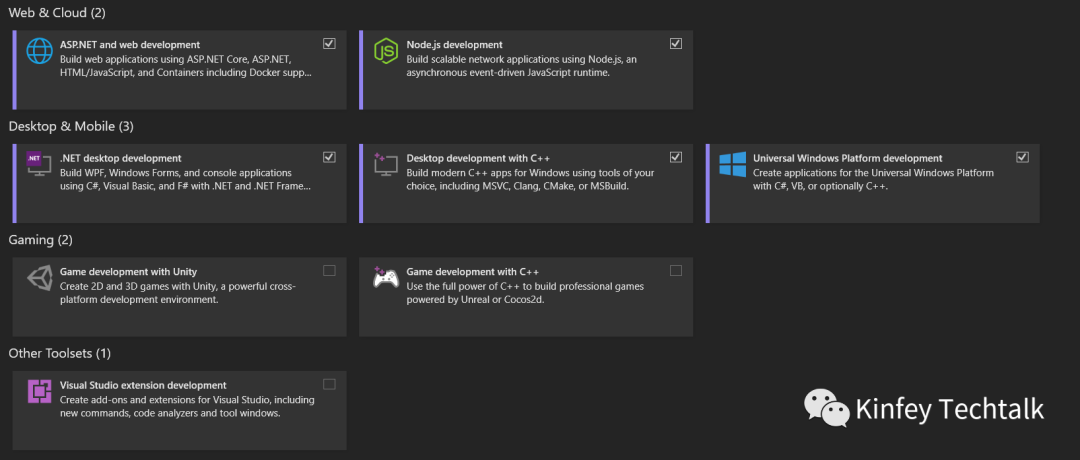The image size is (1080, 460).
Task: Uncheck Universal Windows Platform development checkbox
Action: 1022,157
